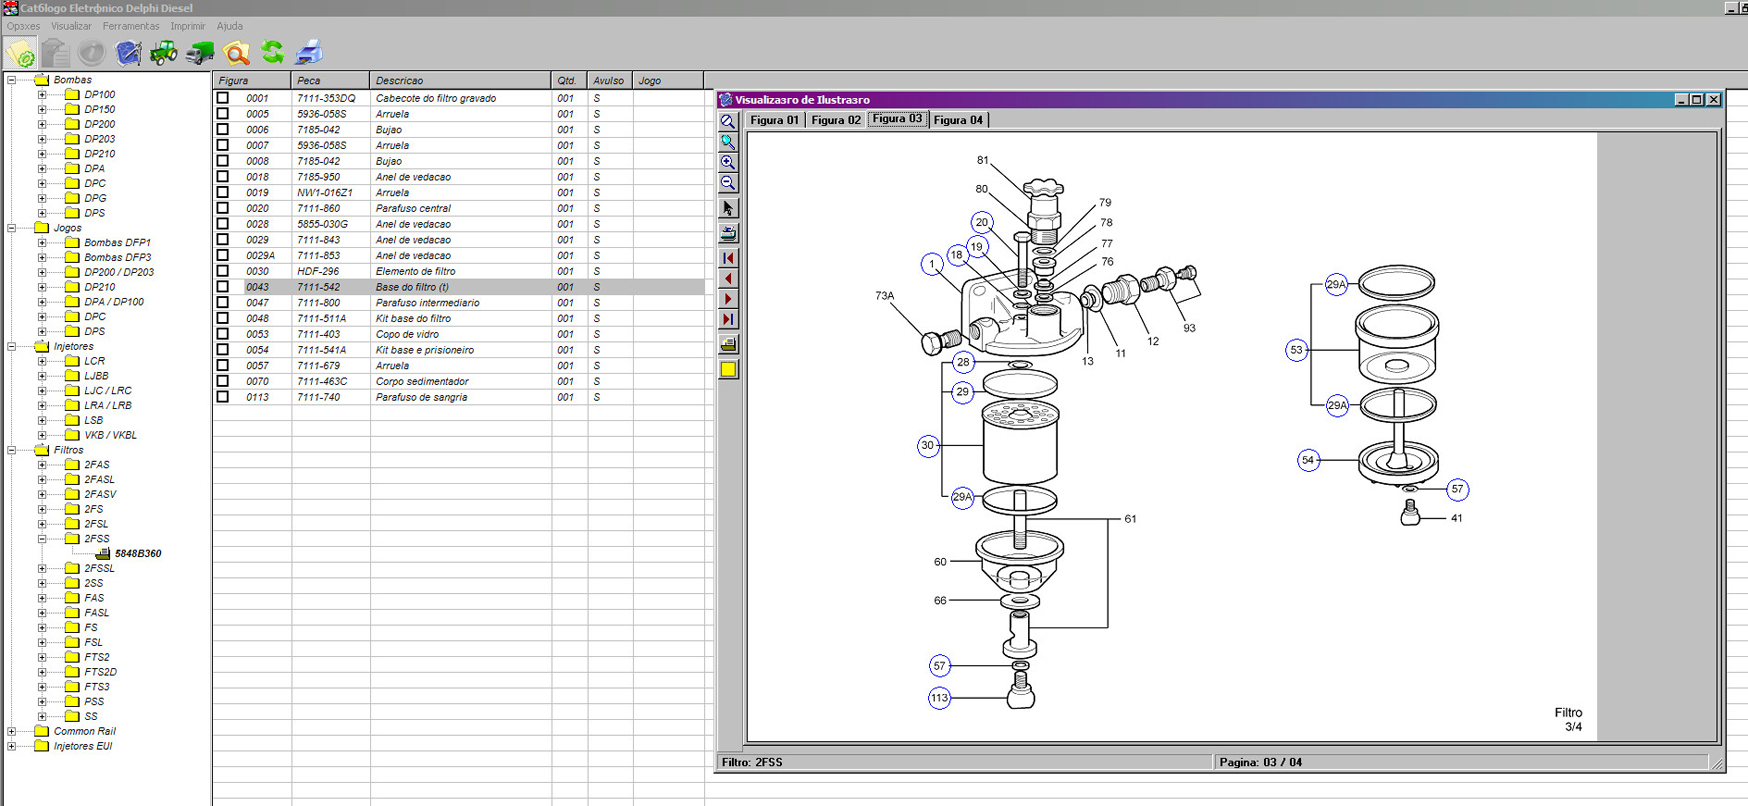Expand the Common Rail tree node
Image resolution: width=1748 pixels, height=806 pixels.
point(12,732)
